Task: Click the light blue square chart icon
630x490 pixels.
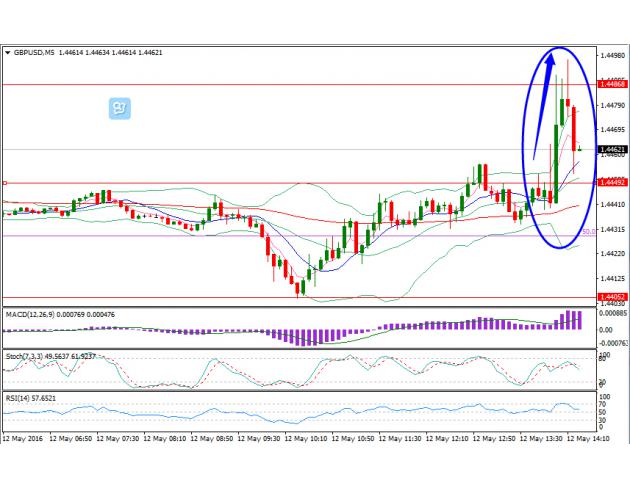Action: 119,107
